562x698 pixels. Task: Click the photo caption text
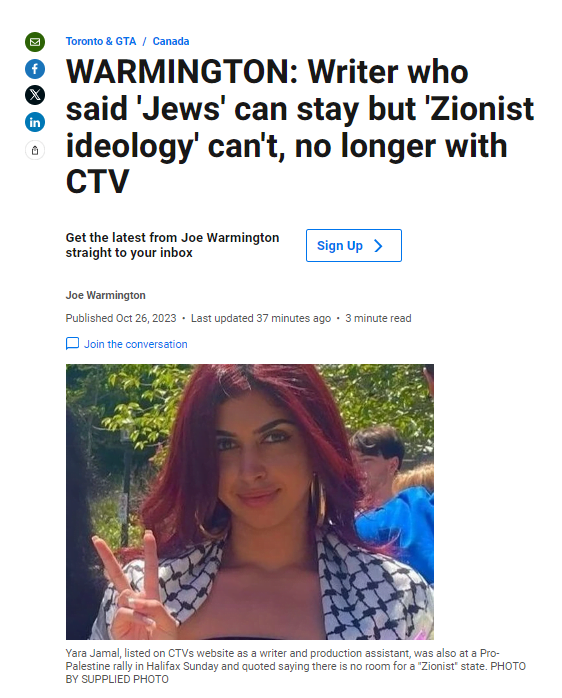coord(295,666)
